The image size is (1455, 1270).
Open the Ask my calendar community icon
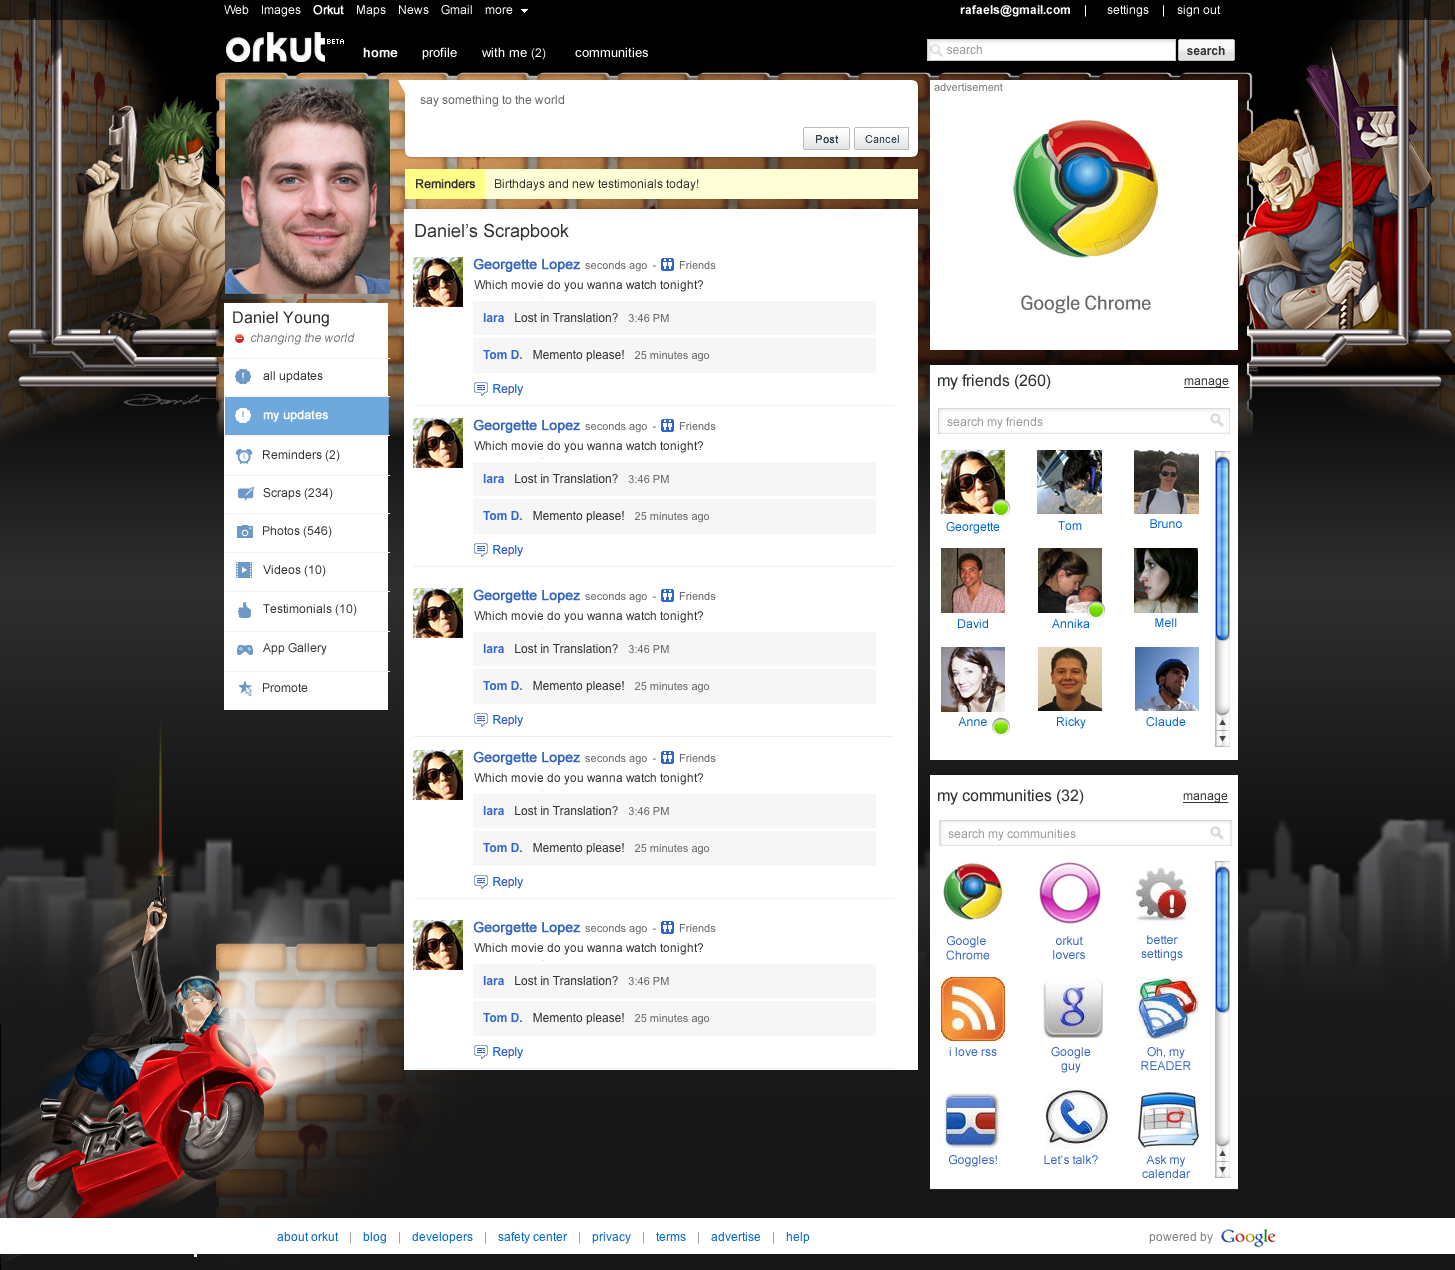pyautogui.click(x=1167, y=1120)
